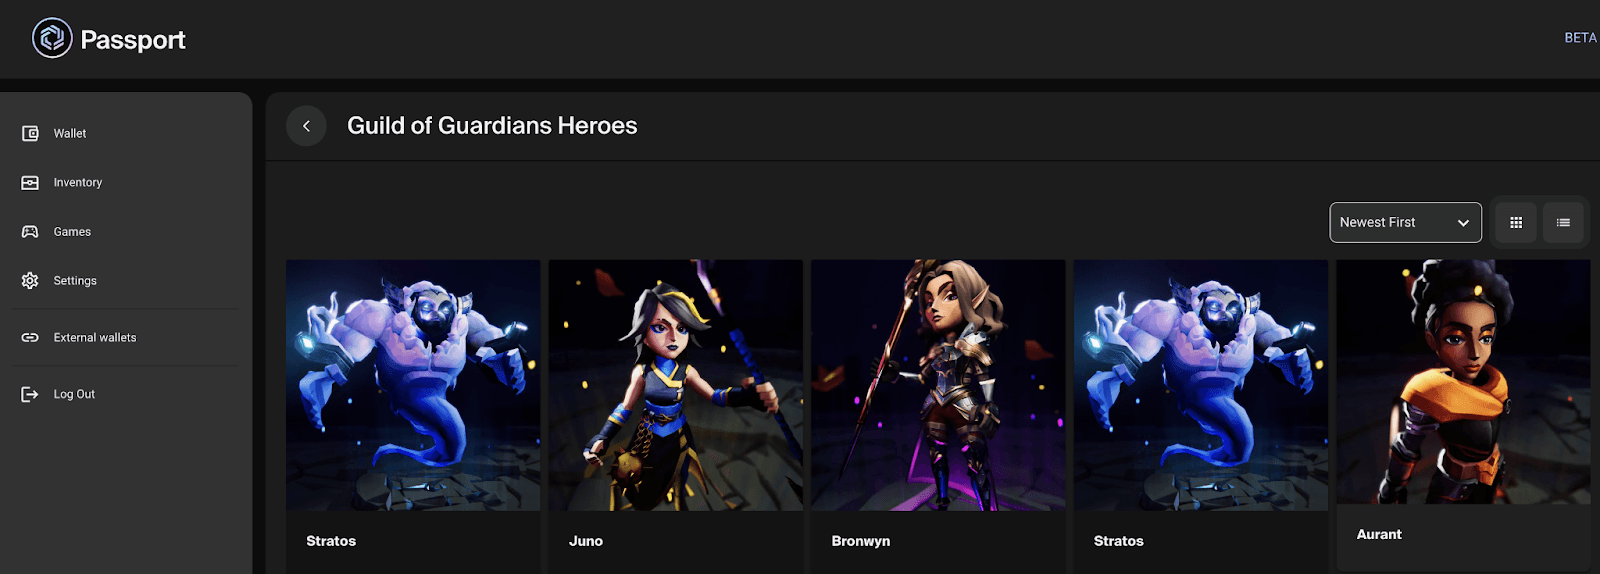Viewport: 1600px width, 574px height.
Task: Click the Passport logo icon
Action: coord(52,39)
